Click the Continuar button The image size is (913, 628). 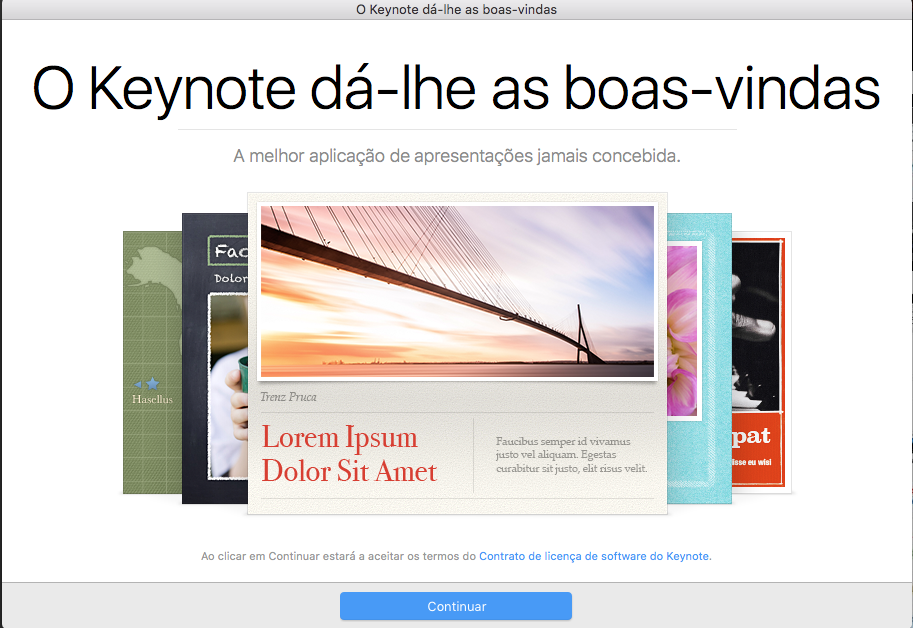(x=456, y=606)
